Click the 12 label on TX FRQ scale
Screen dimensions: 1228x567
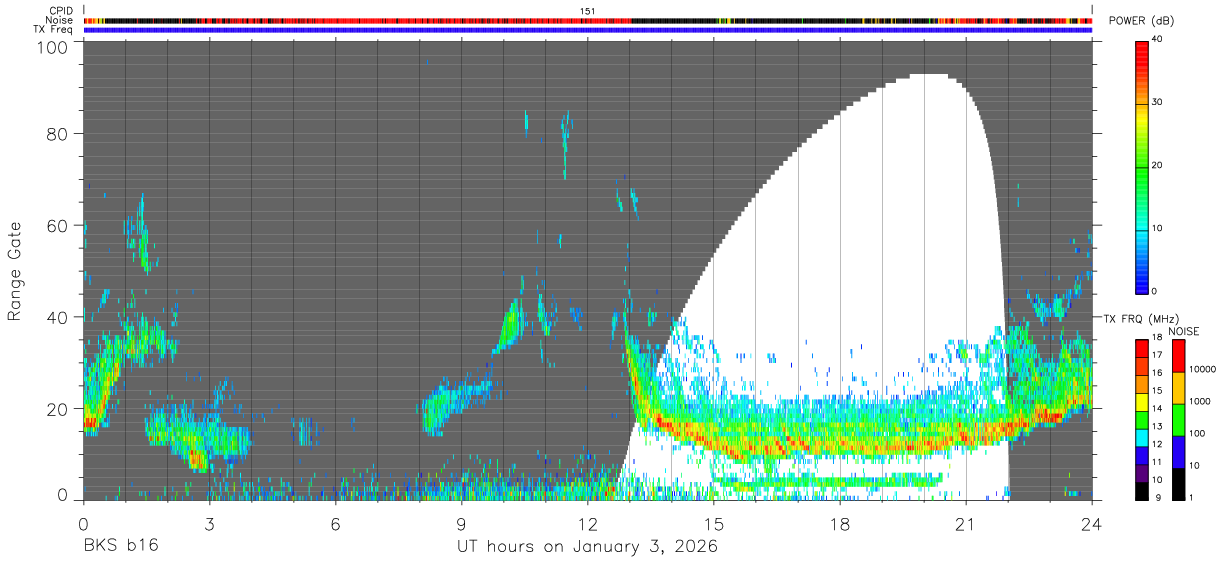tap(1157, 444)
